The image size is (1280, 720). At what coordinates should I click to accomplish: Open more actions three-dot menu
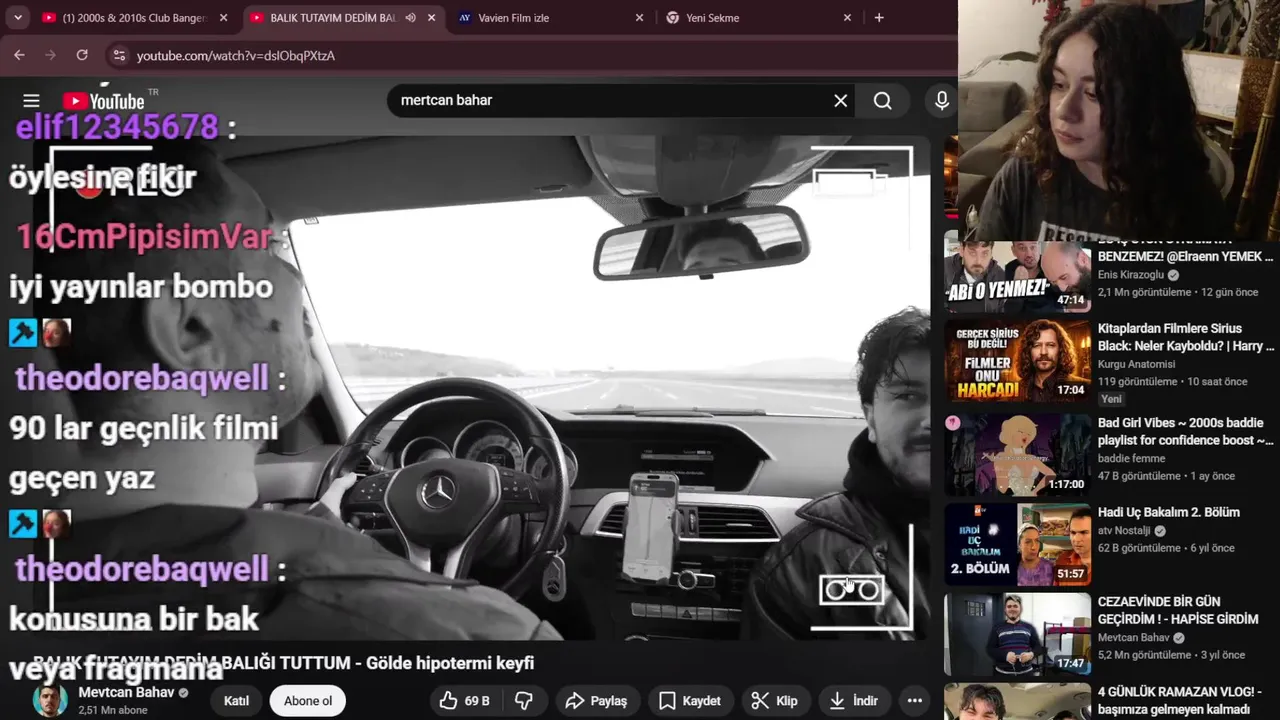tap(914, 701)
